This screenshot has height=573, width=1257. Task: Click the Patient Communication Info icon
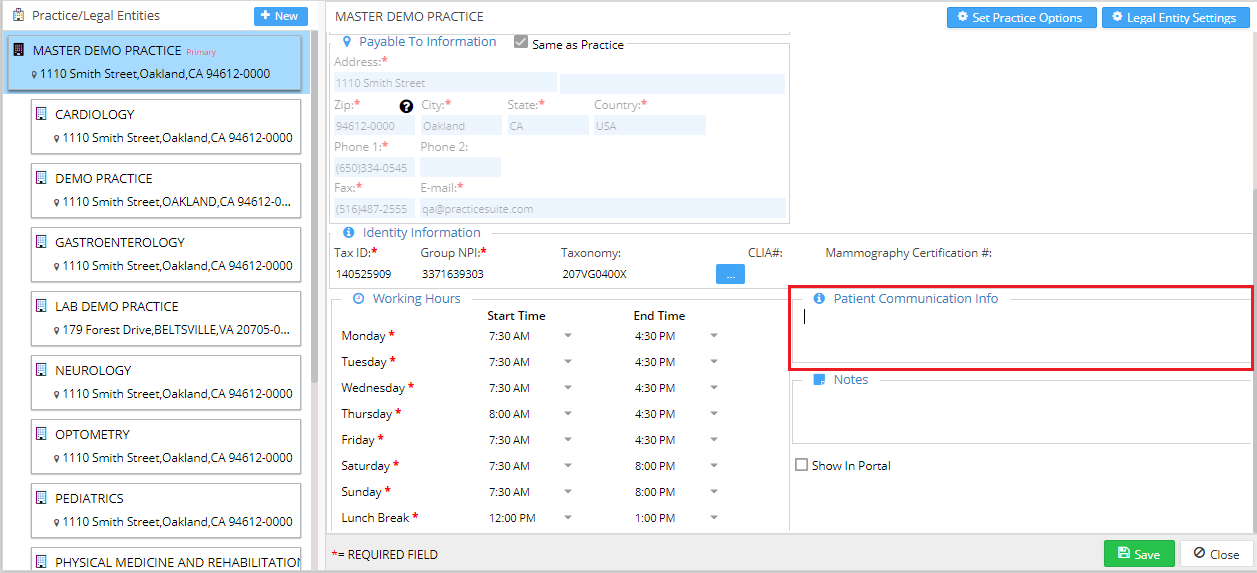click(819, 299)
